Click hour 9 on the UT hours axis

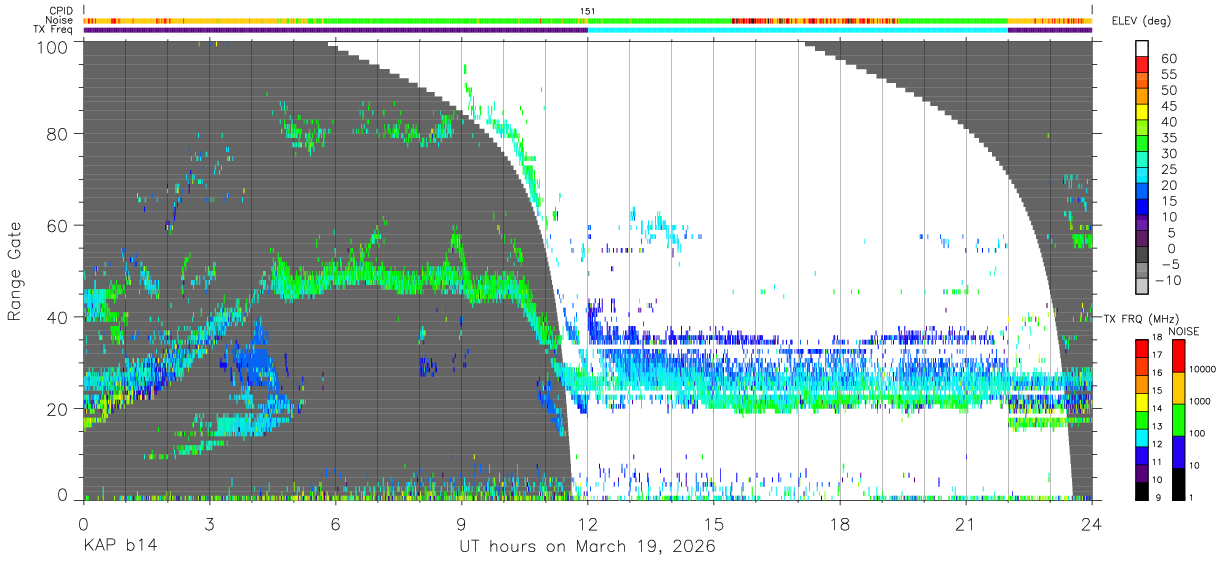click(462, 524)
